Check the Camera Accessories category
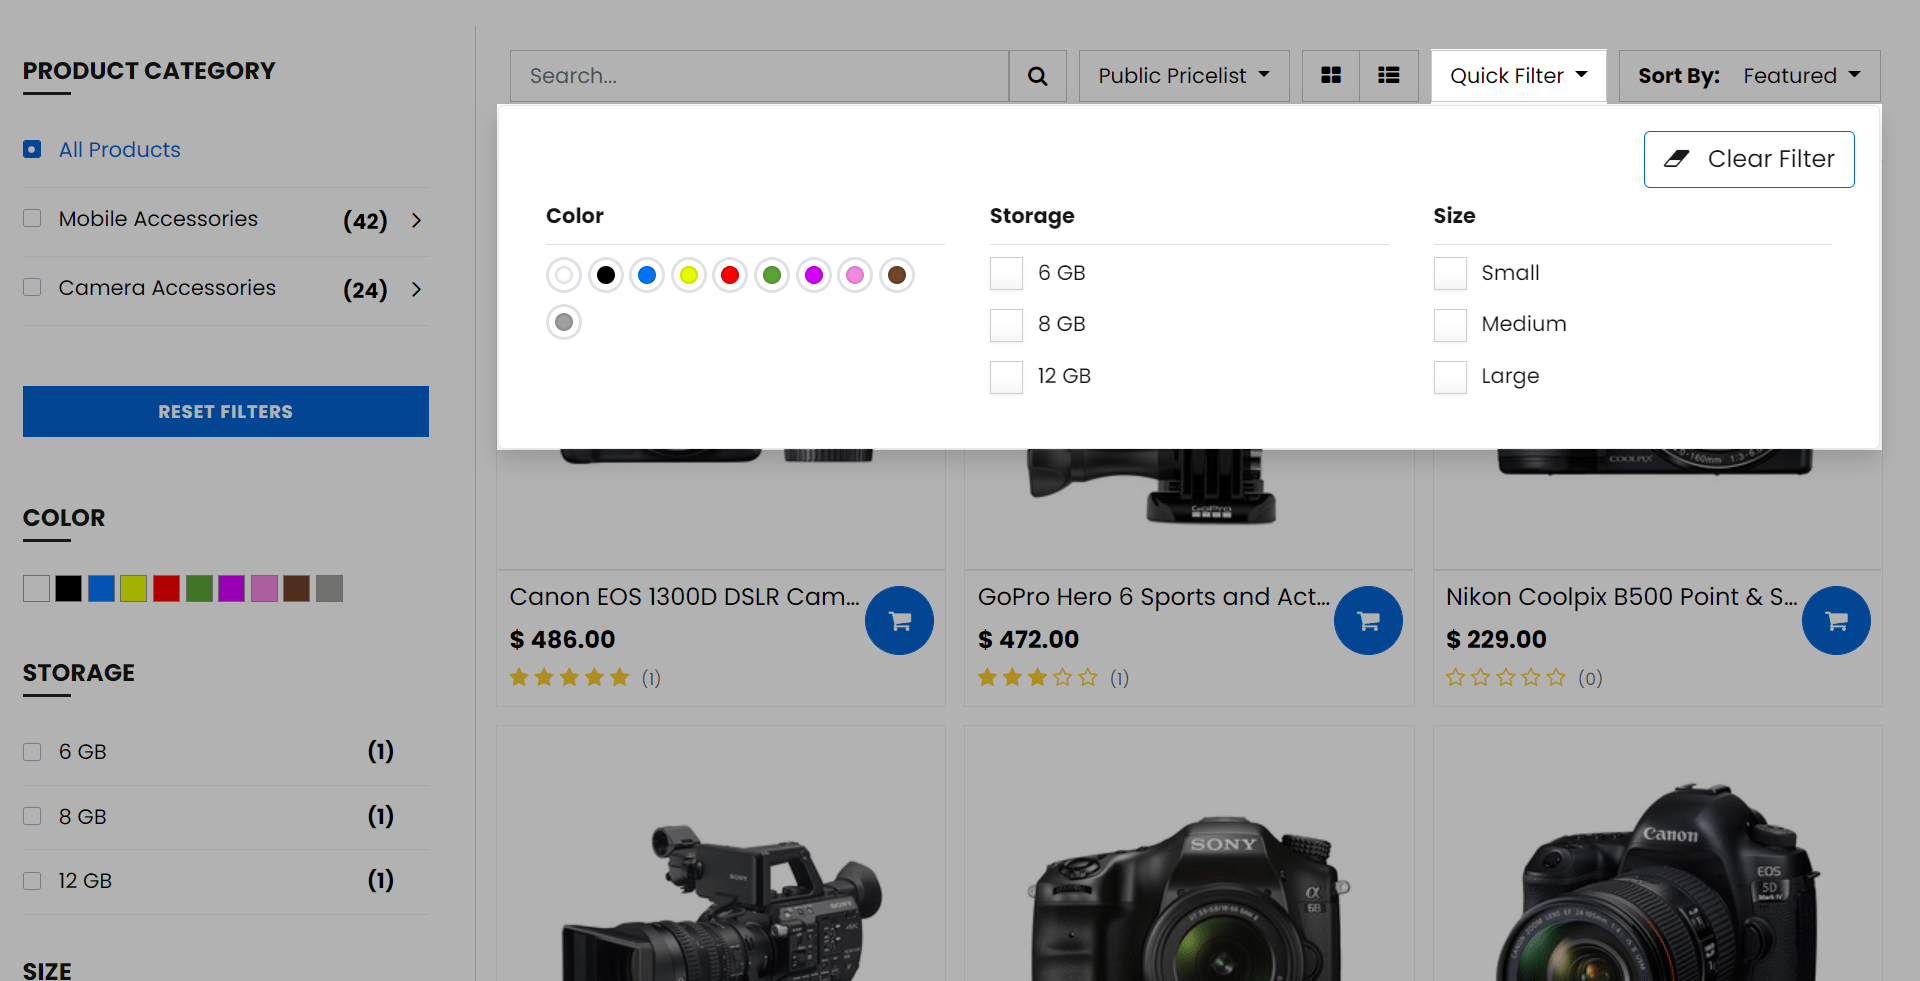 point(32,287)
